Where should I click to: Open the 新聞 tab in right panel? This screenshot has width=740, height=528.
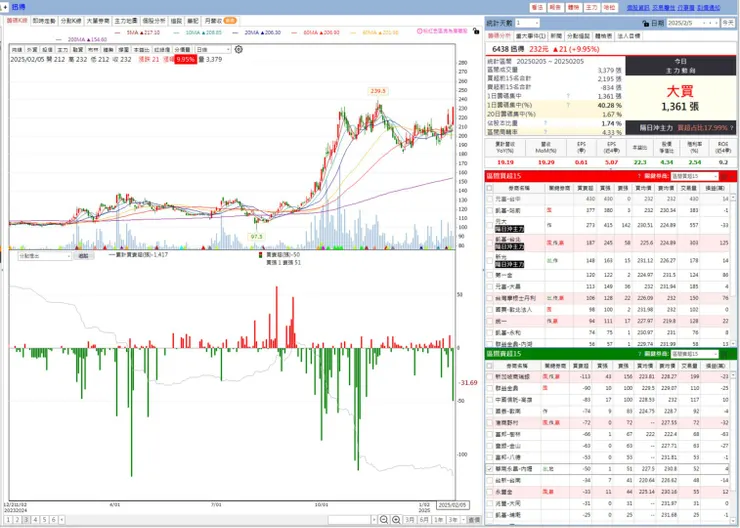(556, 36)
